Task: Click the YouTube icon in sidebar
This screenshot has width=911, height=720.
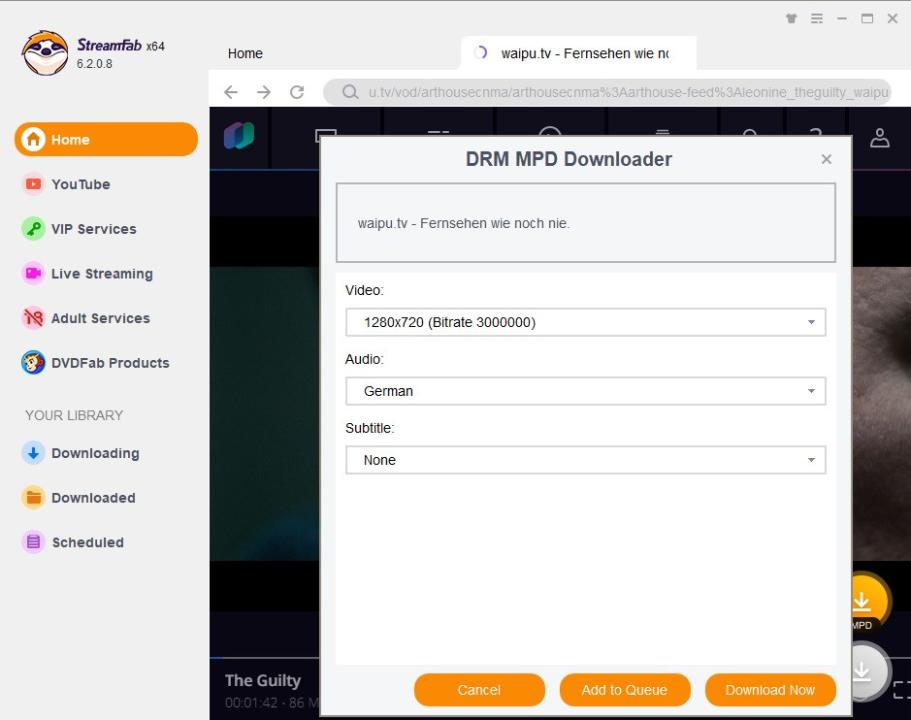Action: 34,184
